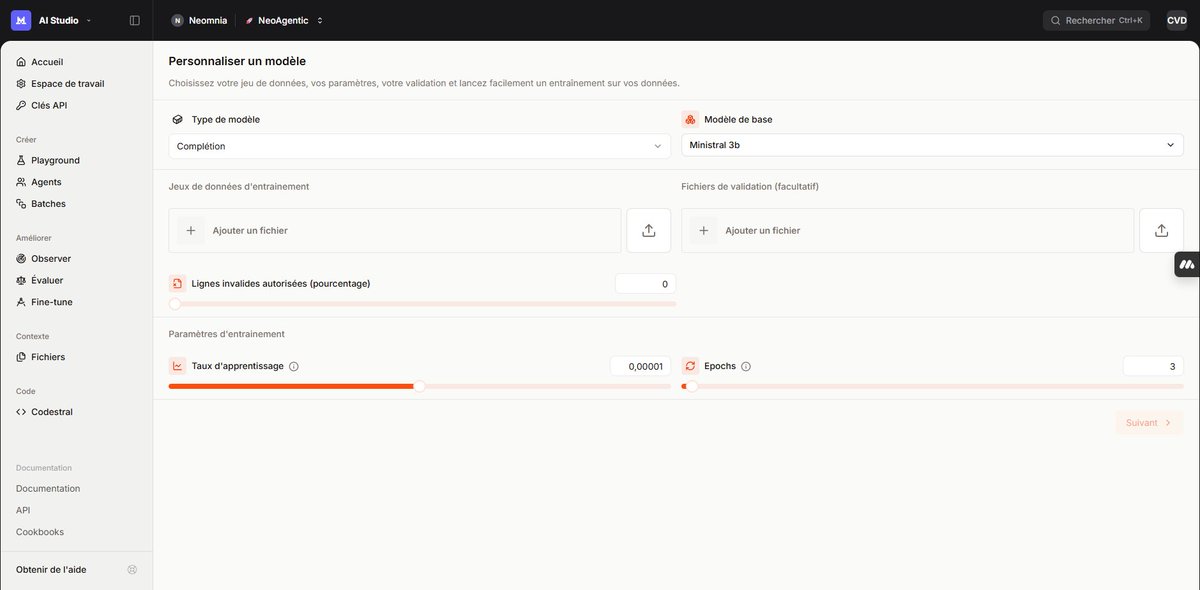Click the Évaluer scales icon
The image size is (1200, 590).
[22, 281]
